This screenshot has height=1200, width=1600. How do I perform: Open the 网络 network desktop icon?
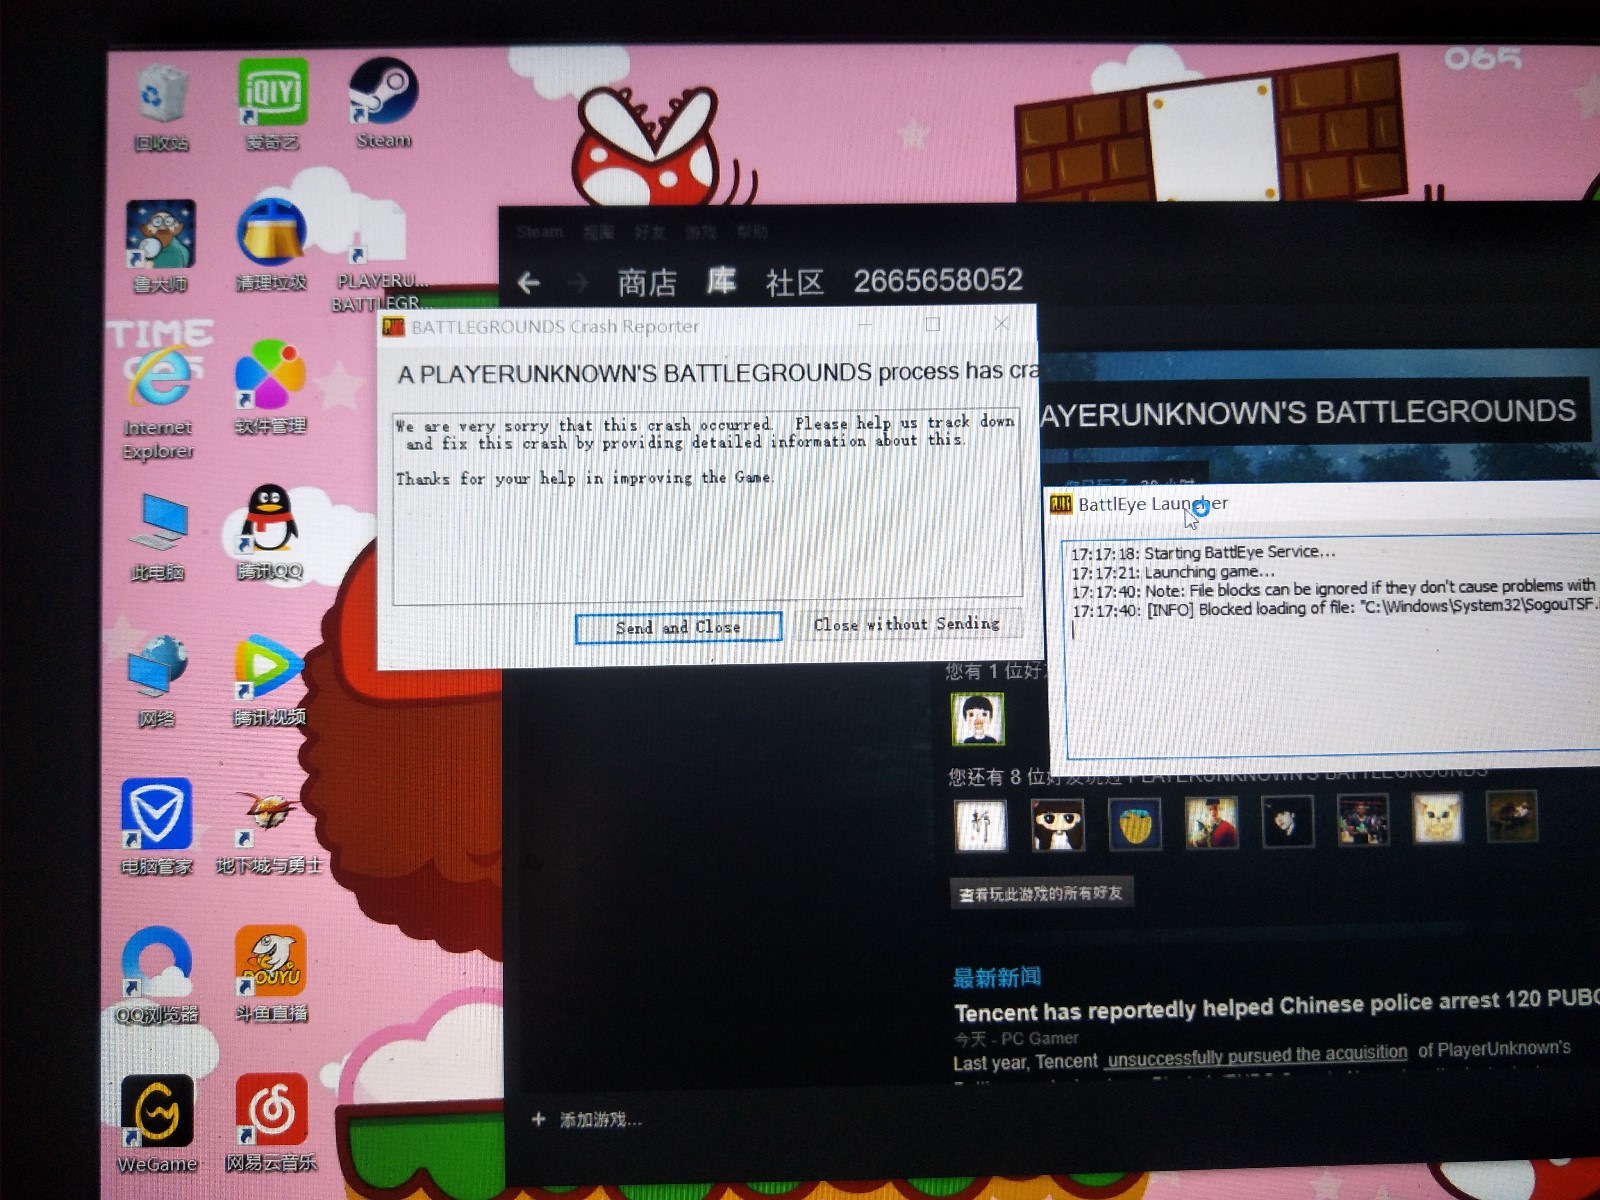pyautogui.click(x=157, y=680)
